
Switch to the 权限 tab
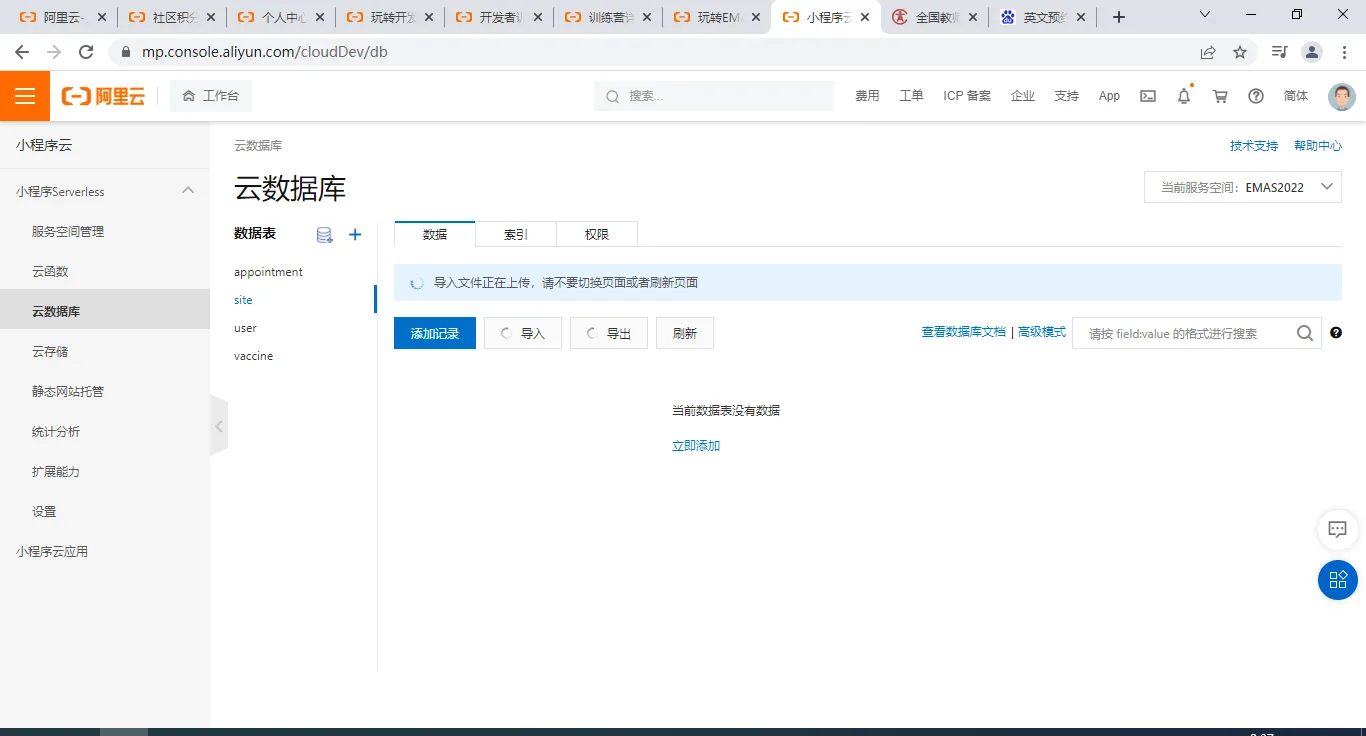[597, 234]
